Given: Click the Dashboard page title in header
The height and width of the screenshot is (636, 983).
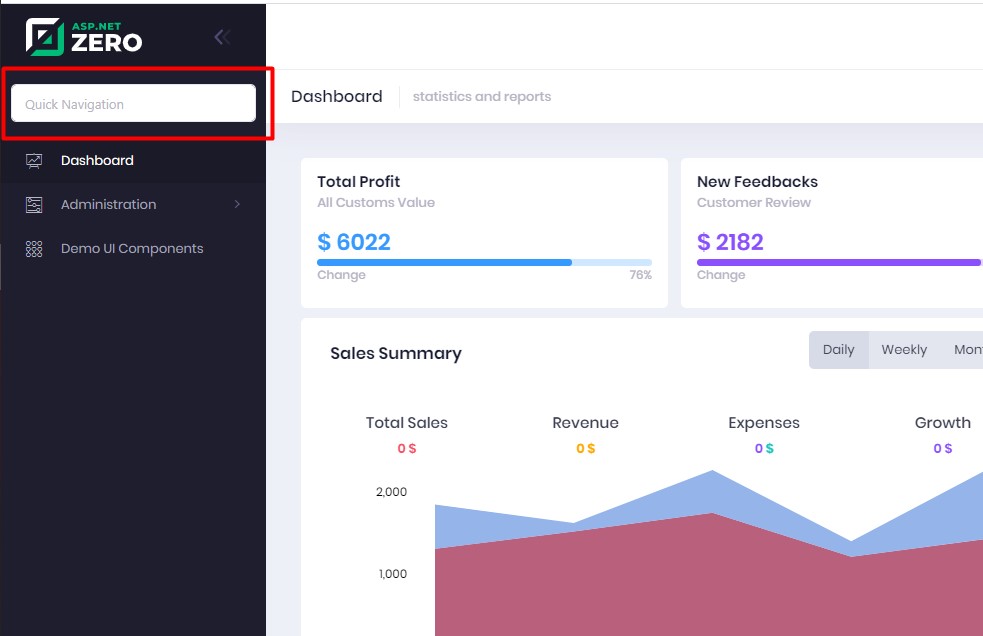Looking at the screenshot, I should point(336,97).
